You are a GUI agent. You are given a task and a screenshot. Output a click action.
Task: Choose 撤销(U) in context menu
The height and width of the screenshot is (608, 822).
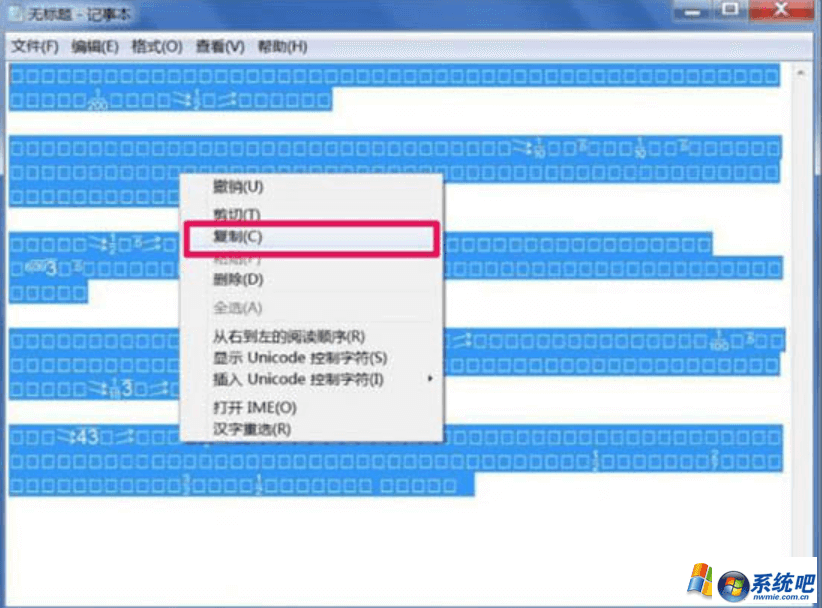point(311,187)
